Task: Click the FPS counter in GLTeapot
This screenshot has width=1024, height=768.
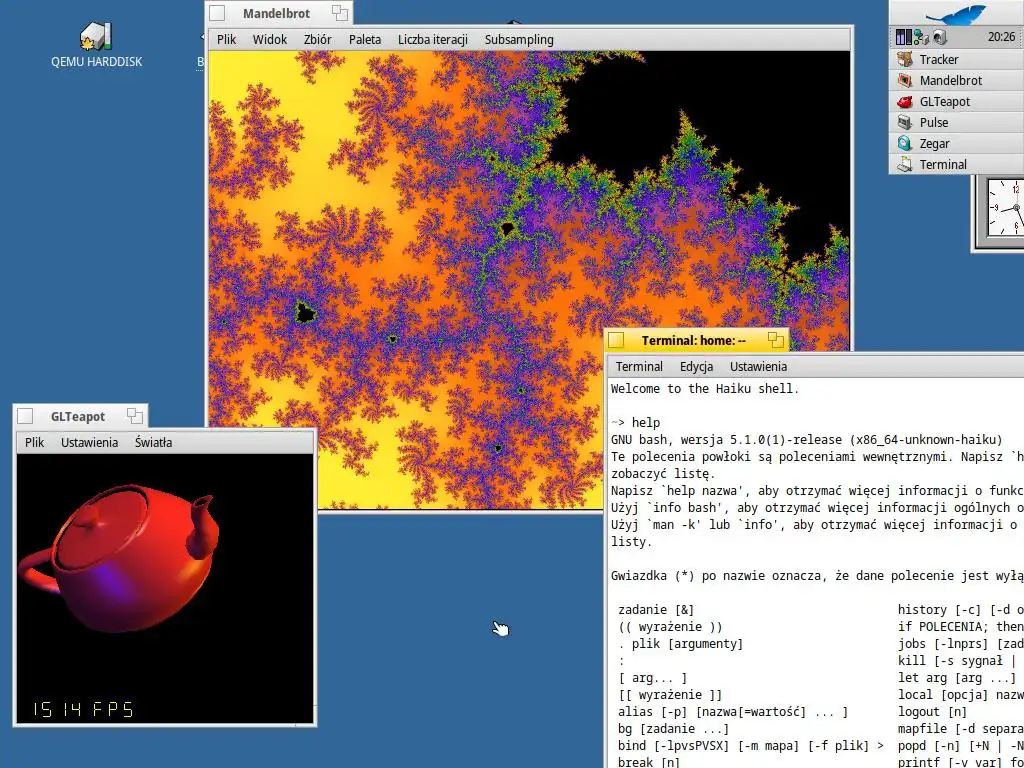Action: pos(83,709)
